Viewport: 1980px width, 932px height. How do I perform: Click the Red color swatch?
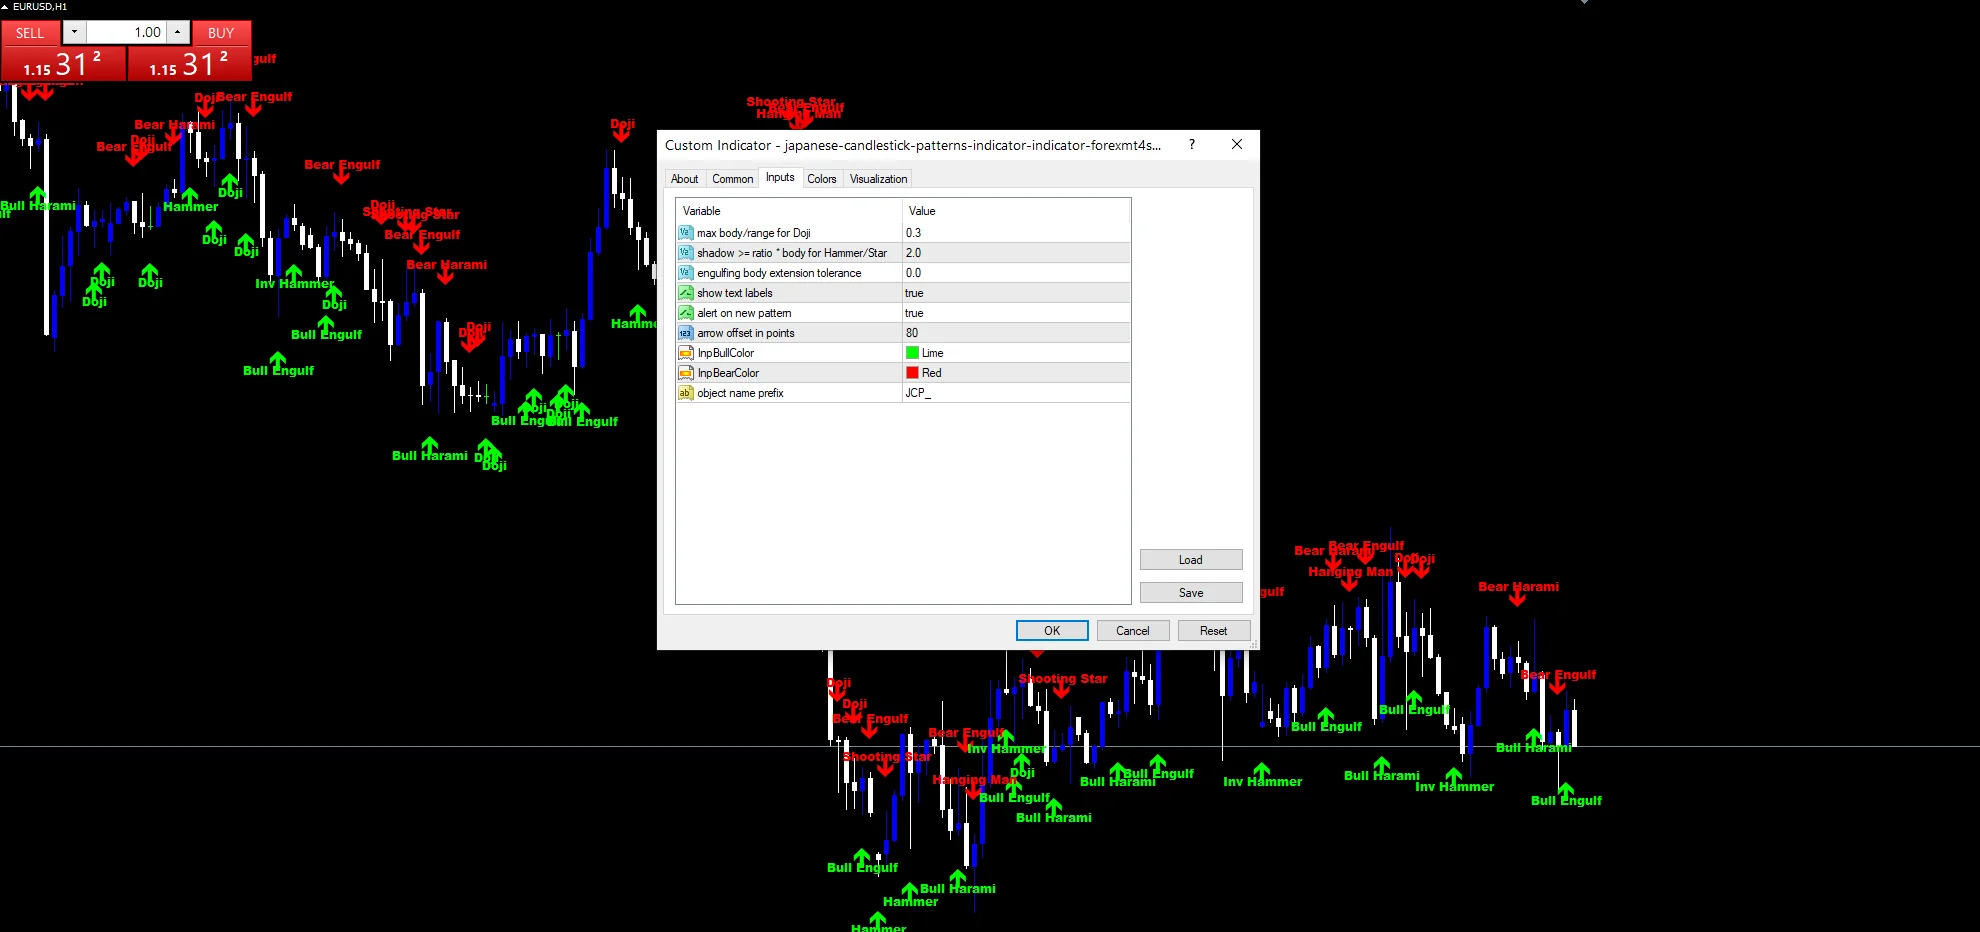(912, 373)
